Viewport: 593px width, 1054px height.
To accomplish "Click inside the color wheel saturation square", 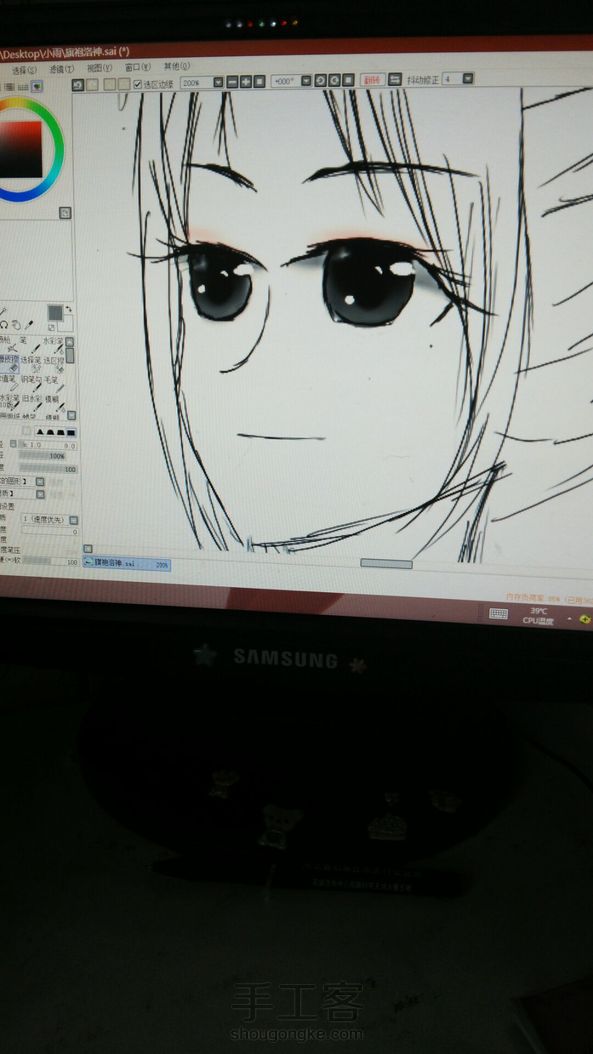I will tap(20, 149).
